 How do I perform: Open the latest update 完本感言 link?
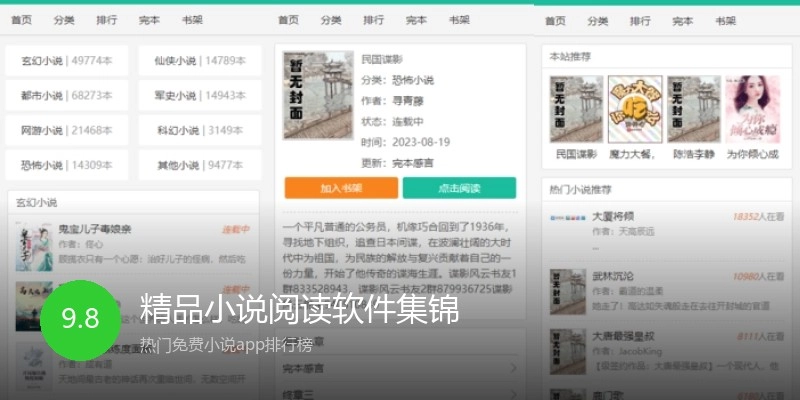[413, 163]
